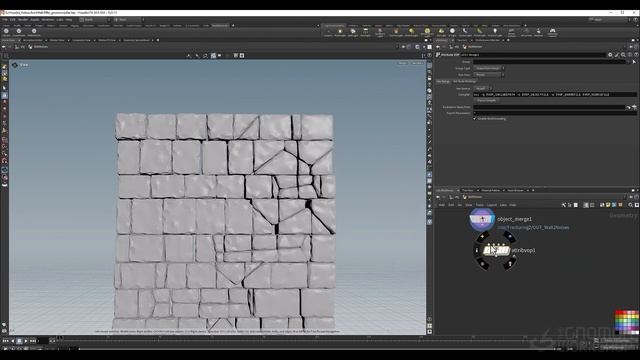The image size is (640, 360).
Task: Switch to the Attribute Bindings tab
Action: (x=465, y=81)
